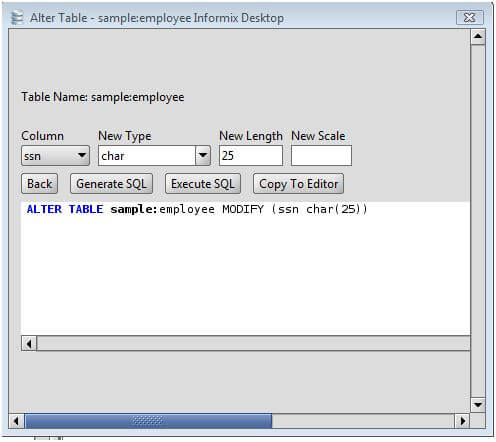Click the Copy To Editor button
The image size is (496, 442).
(x=298, y=184)
